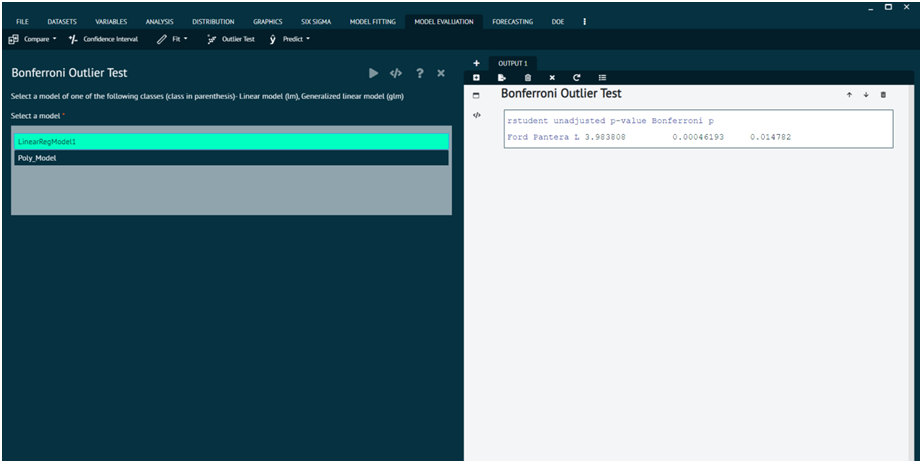
Task: Show the dialog's R code with the code icon
Action: pyautogui.click(x=396, y=73)
